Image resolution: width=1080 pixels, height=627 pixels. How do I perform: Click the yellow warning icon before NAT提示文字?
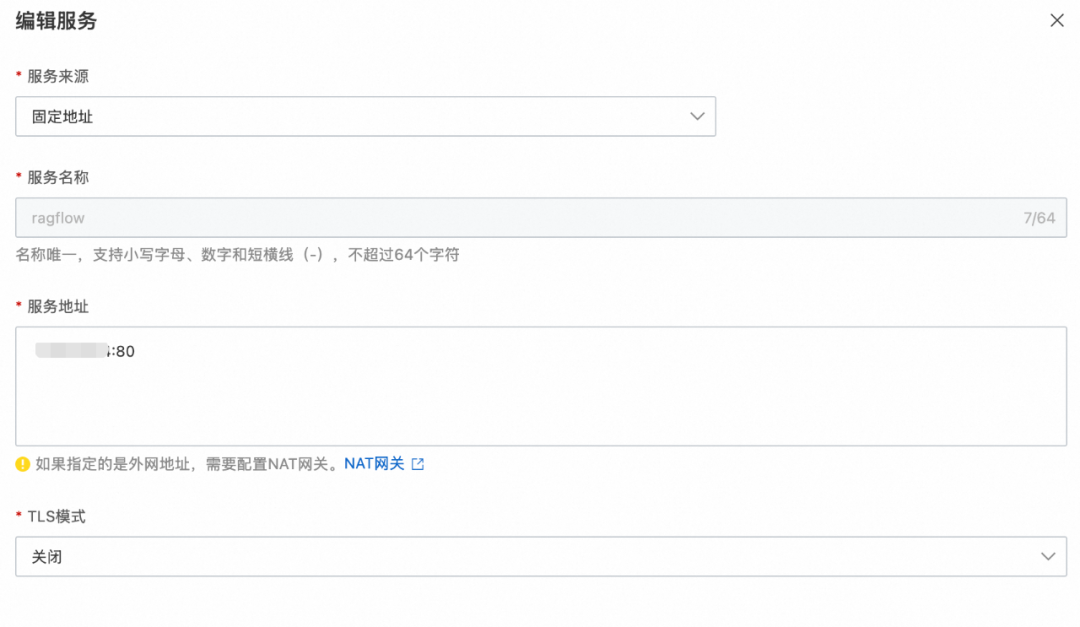(22, 463)
